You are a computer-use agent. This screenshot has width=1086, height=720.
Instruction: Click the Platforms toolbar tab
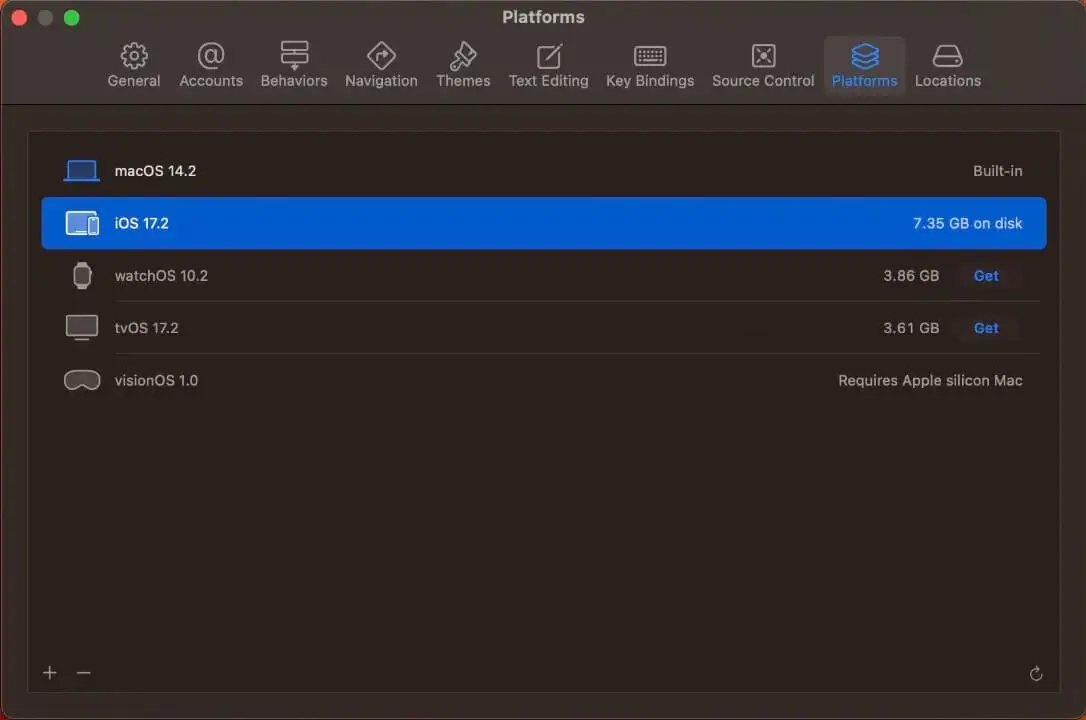pyautogui.click(x=864, y=66)
